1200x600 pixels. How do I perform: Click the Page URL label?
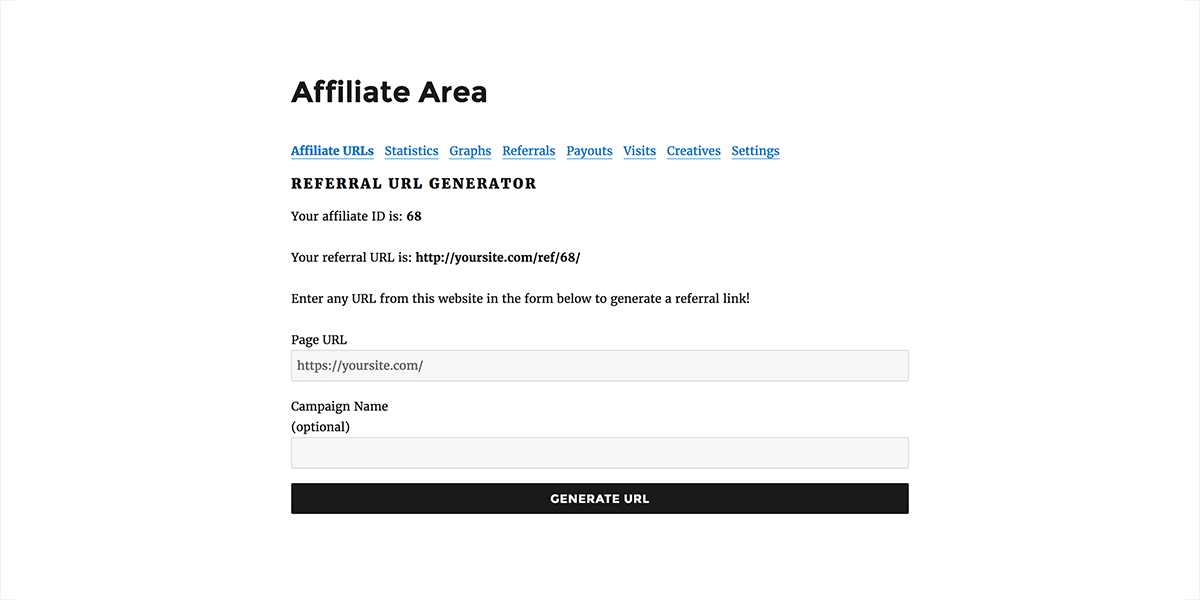coord(319,340)
